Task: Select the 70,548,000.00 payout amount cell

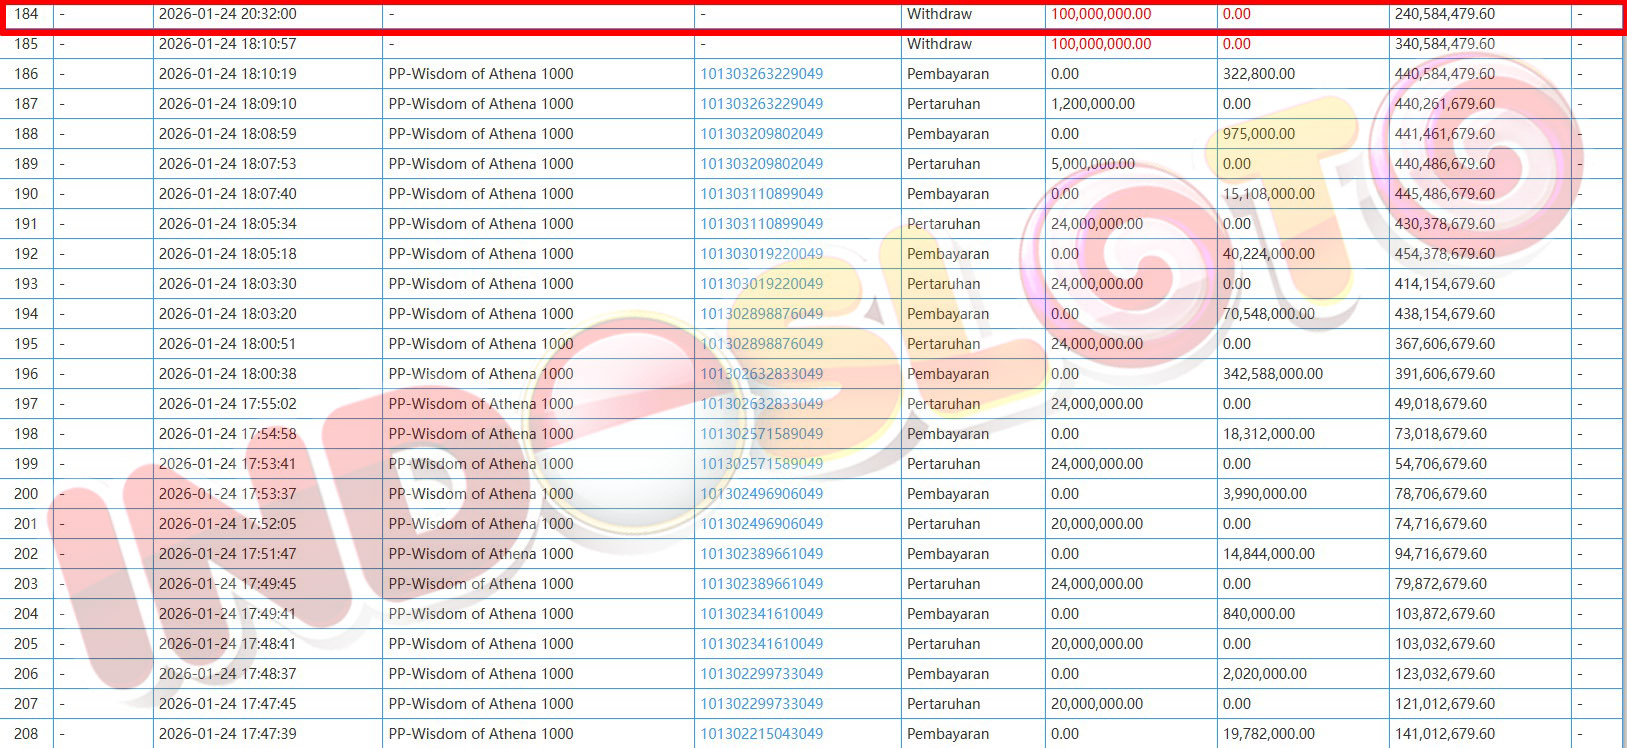Action: click(x=1268, y=314)
